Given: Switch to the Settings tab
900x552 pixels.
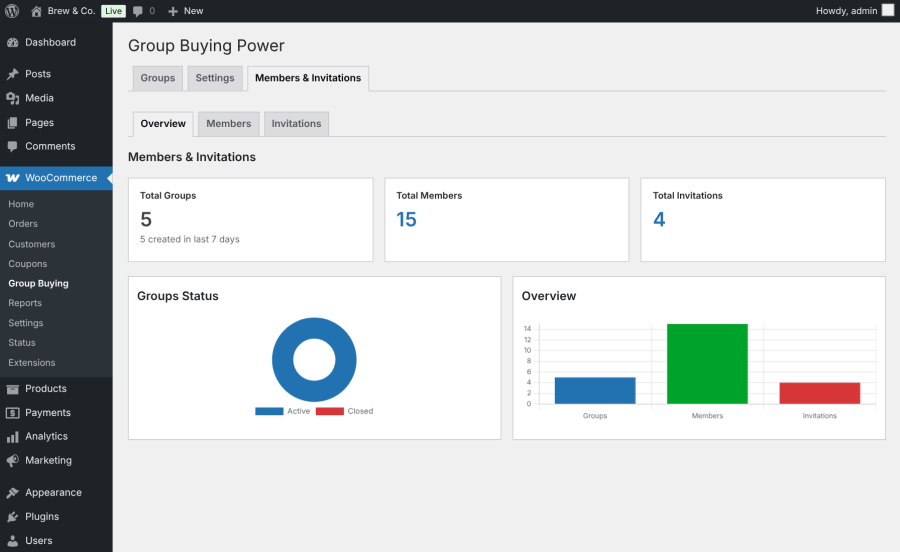Looking at the screenshot, I should [x=215, y=78].
